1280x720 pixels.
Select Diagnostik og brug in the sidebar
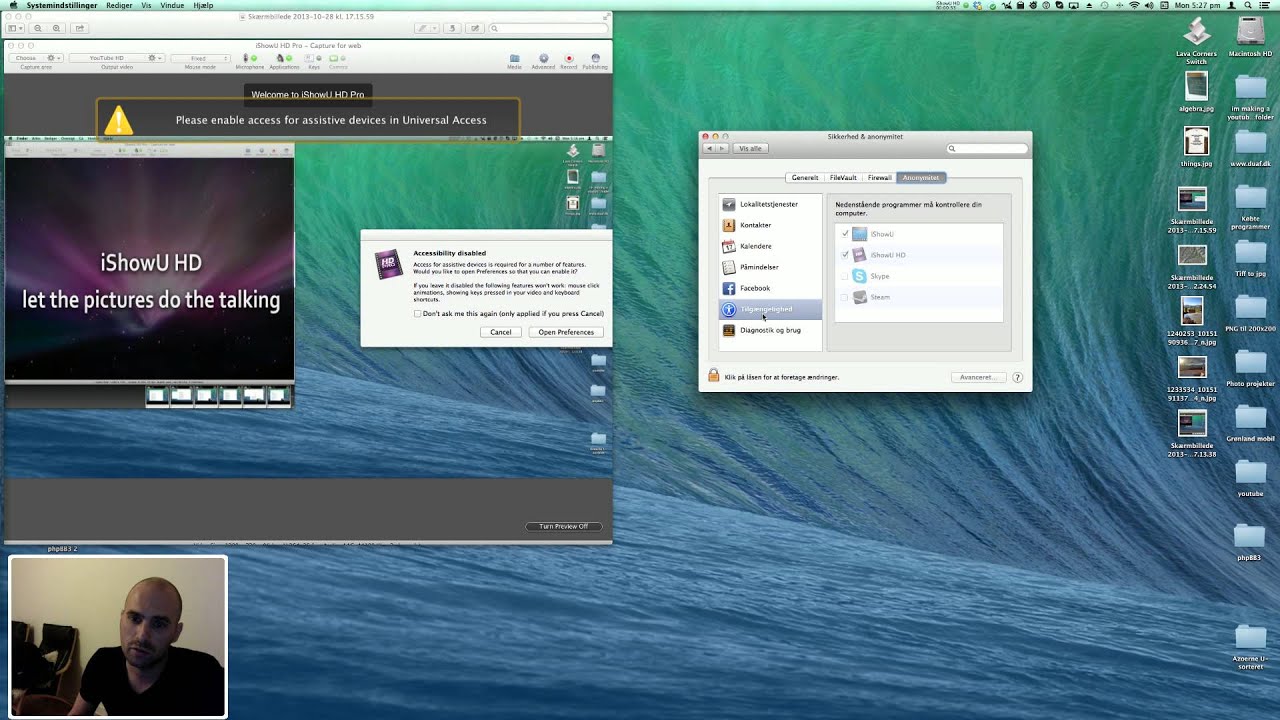(770, 330)
